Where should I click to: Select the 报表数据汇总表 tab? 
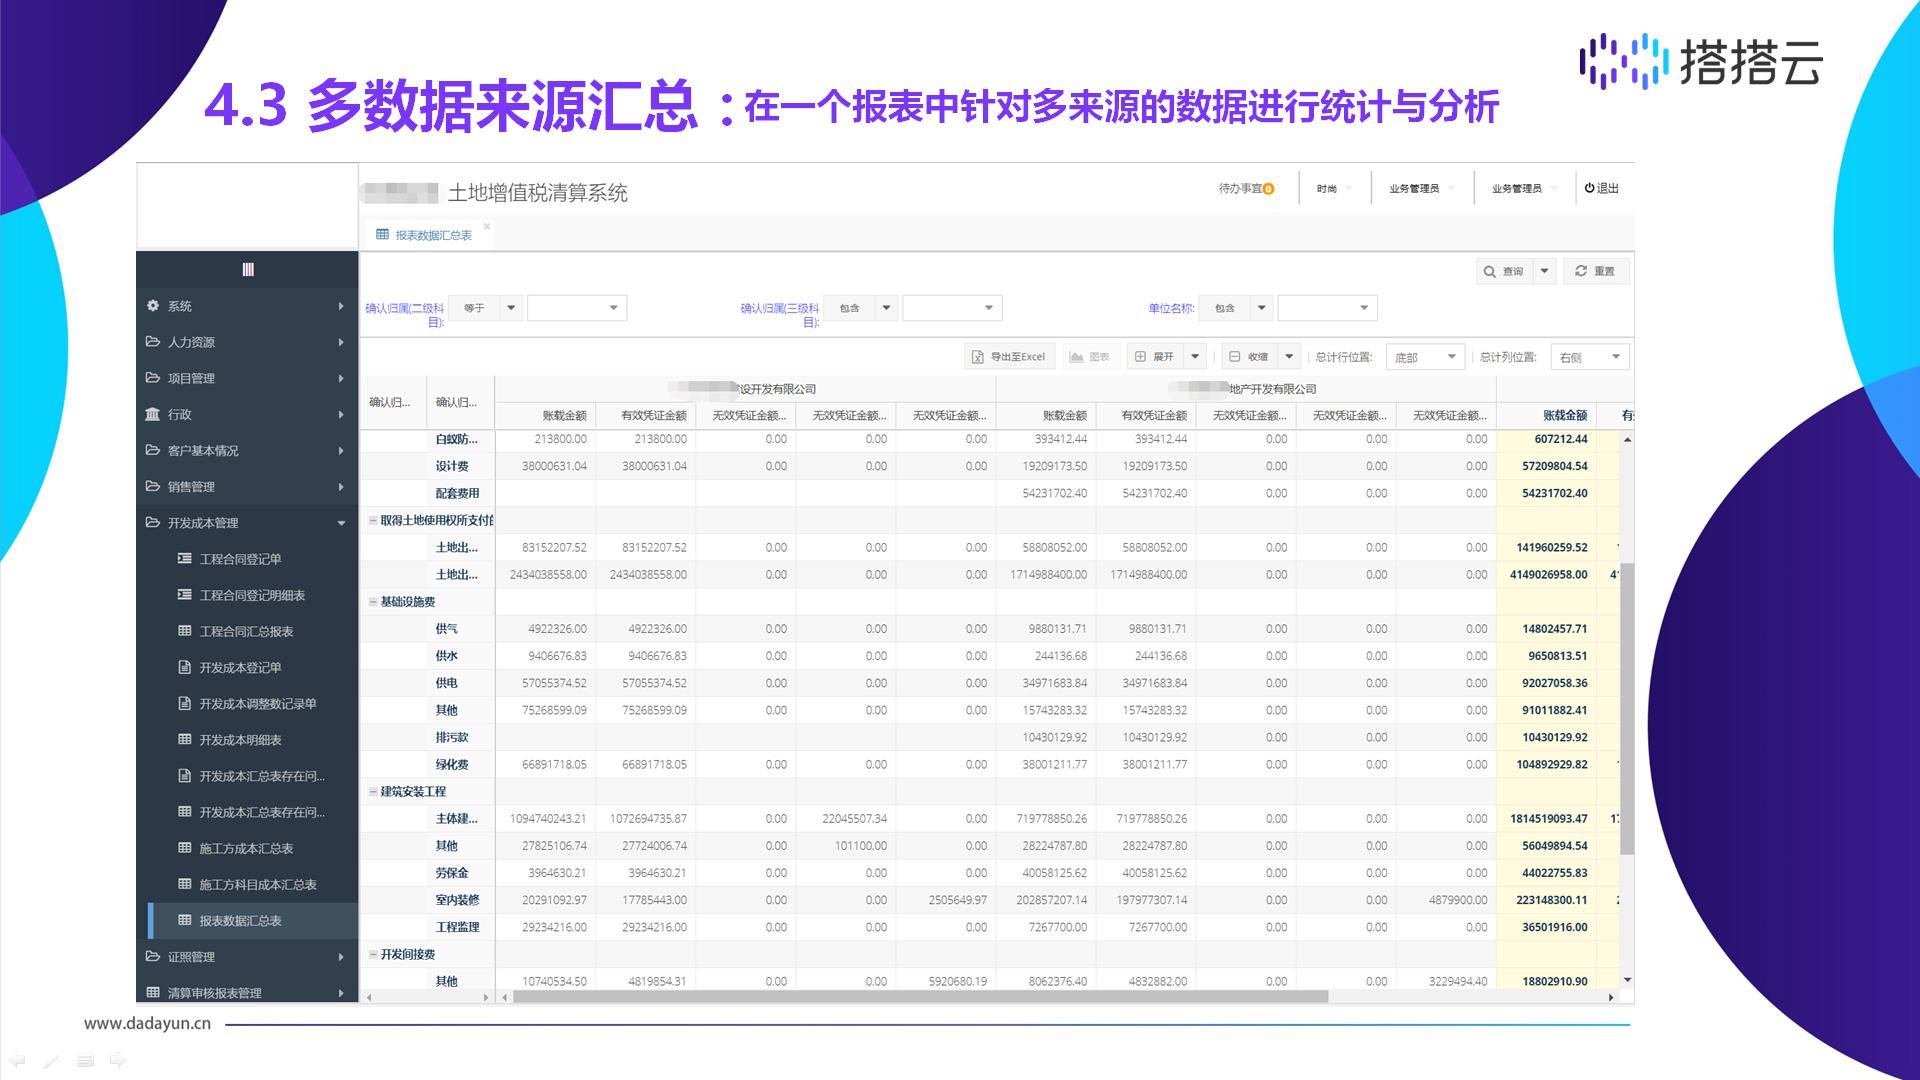point(432,235)
